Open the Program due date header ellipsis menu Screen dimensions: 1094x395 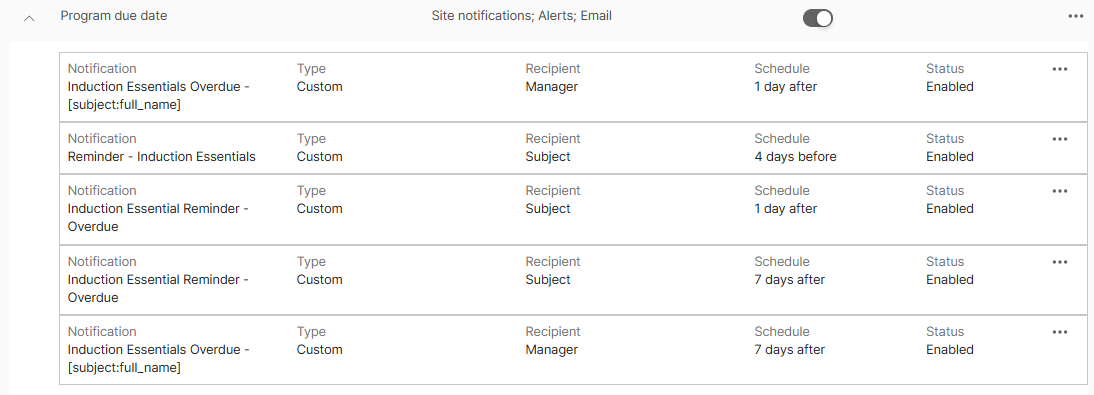click(1075, 16)
